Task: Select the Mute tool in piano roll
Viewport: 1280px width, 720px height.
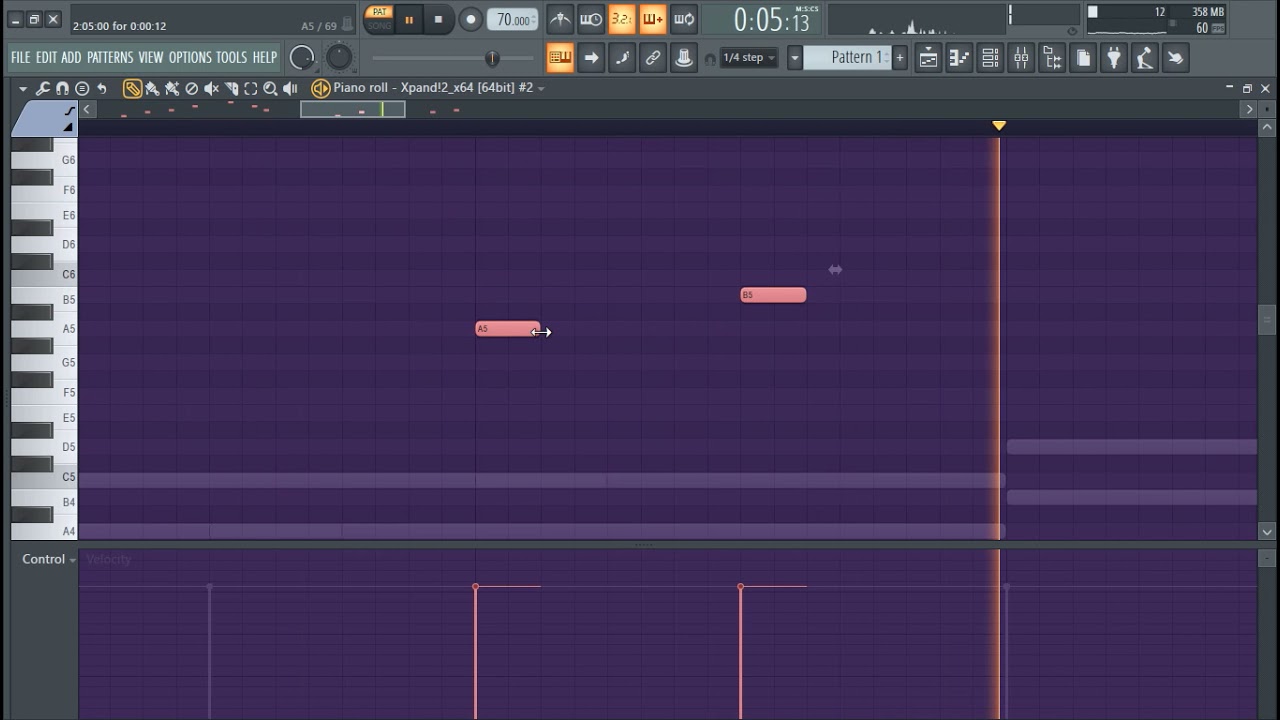Action: [211, 88]
